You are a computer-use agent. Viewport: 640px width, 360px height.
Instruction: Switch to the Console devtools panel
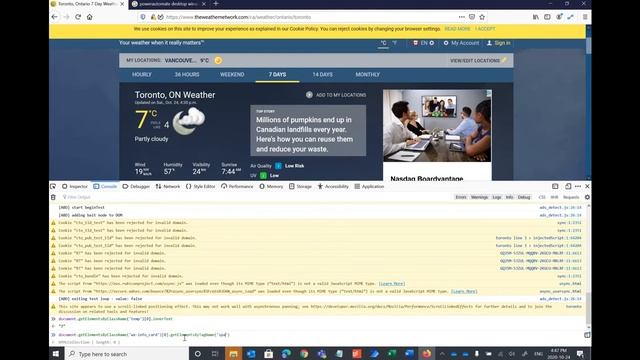105,187
